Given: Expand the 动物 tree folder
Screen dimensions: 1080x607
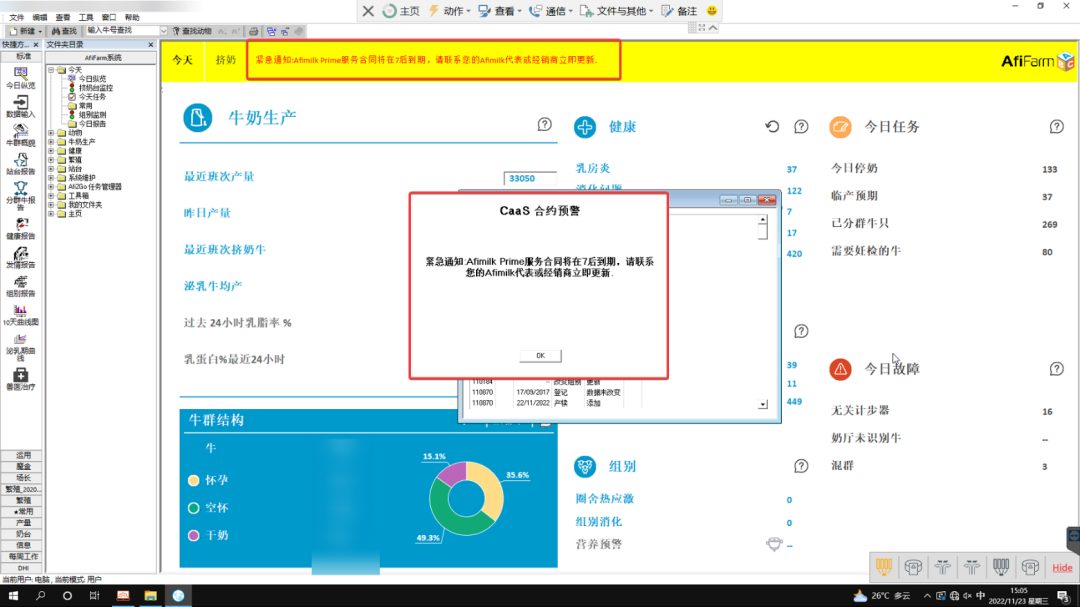Looking at the screenshot, I should pyautogui.click(x=51, y=133).
